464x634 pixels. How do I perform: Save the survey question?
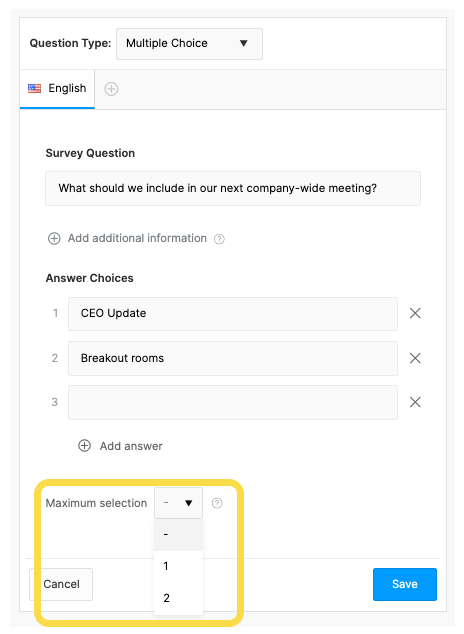tap(405, 584)
